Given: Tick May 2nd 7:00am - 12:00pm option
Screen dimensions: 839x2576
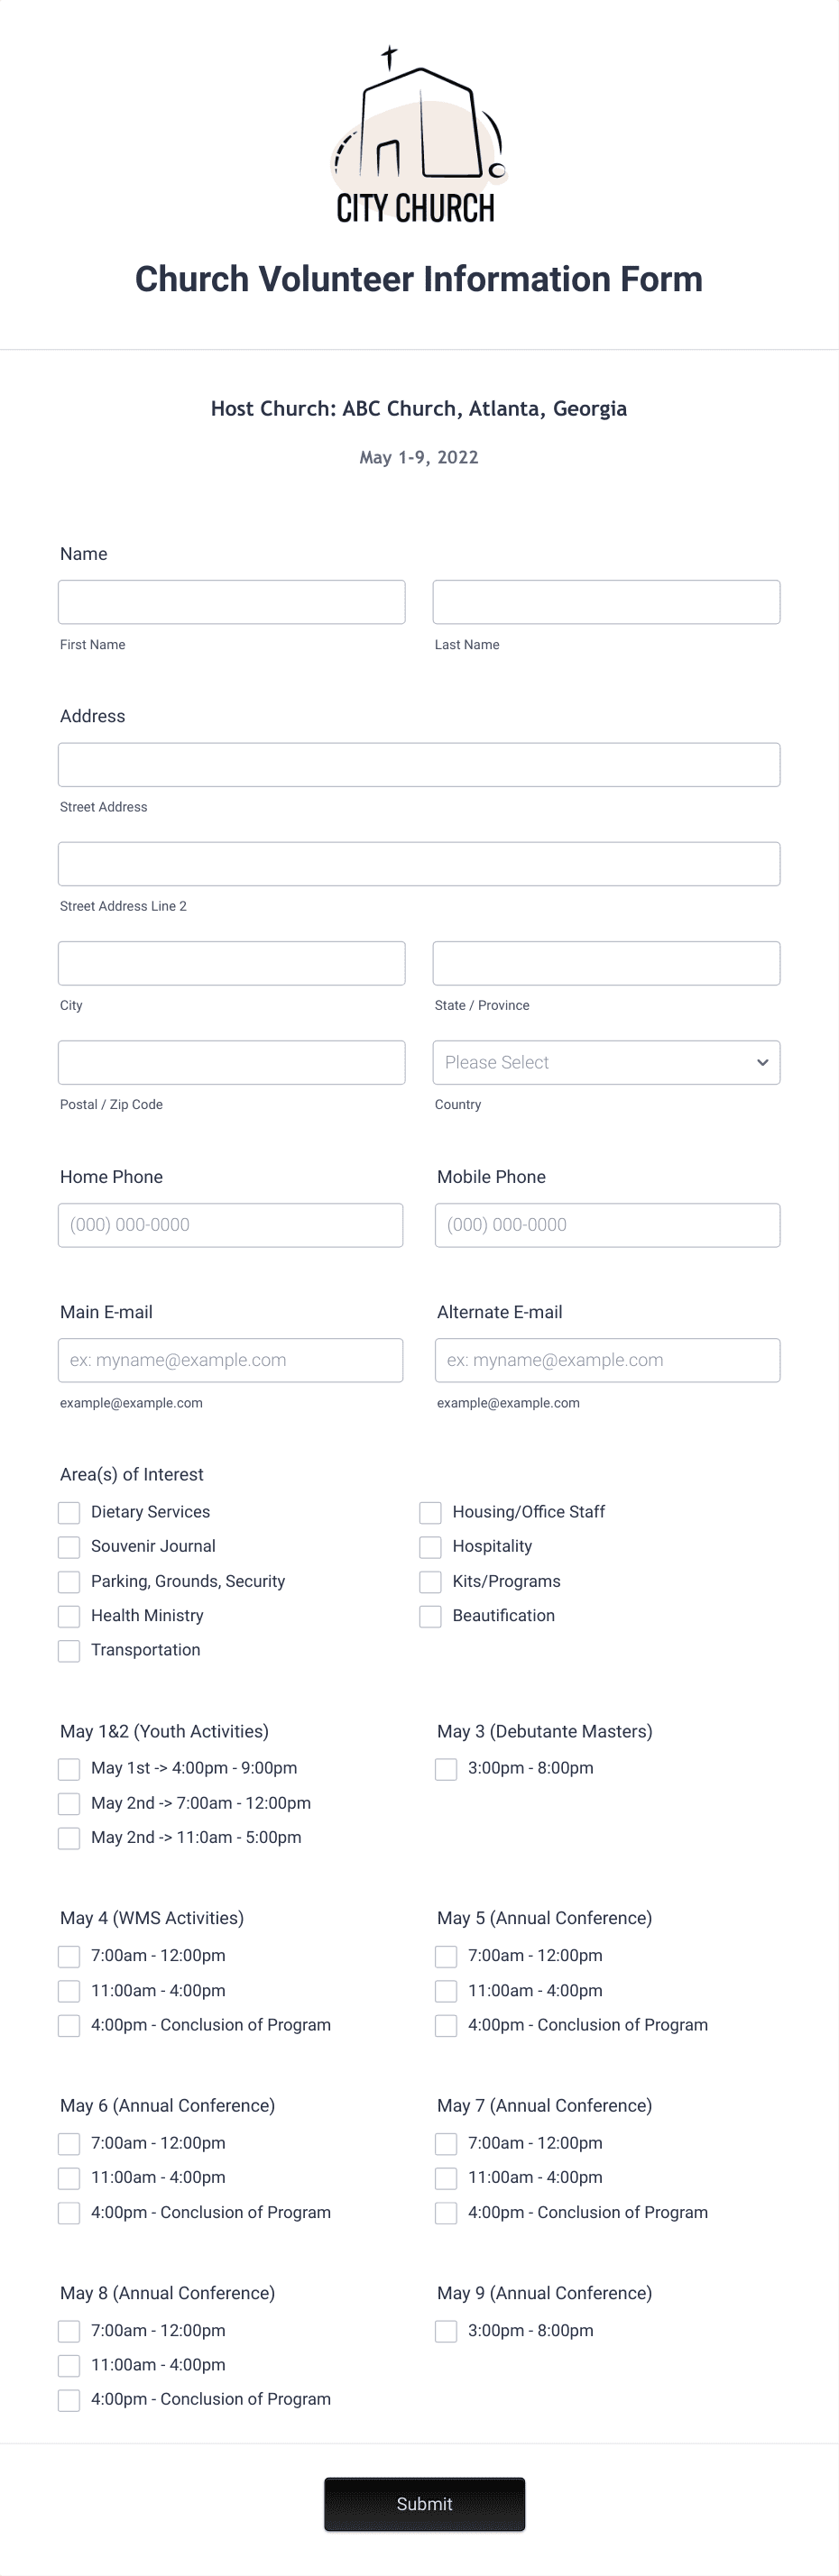Looking at the screenshot, I should click(x=69, y=1803).
